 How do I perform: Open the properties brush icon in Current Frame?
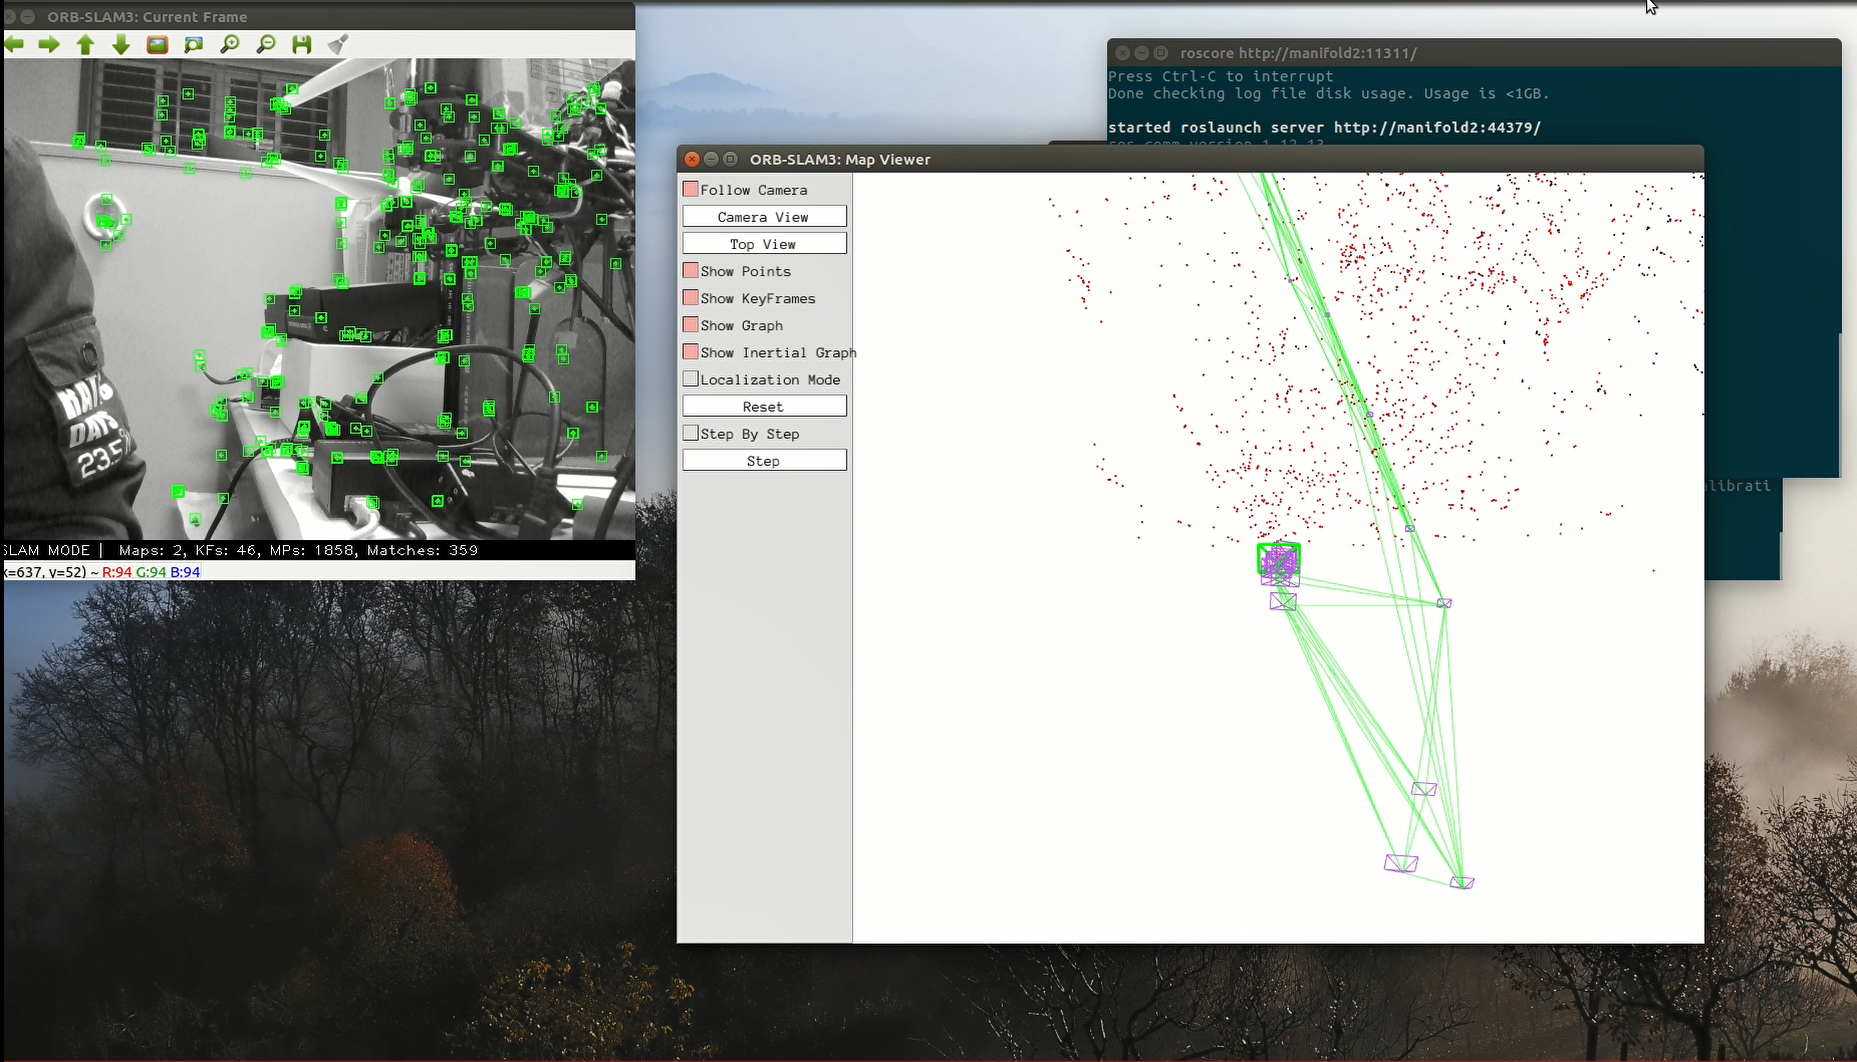338,44
